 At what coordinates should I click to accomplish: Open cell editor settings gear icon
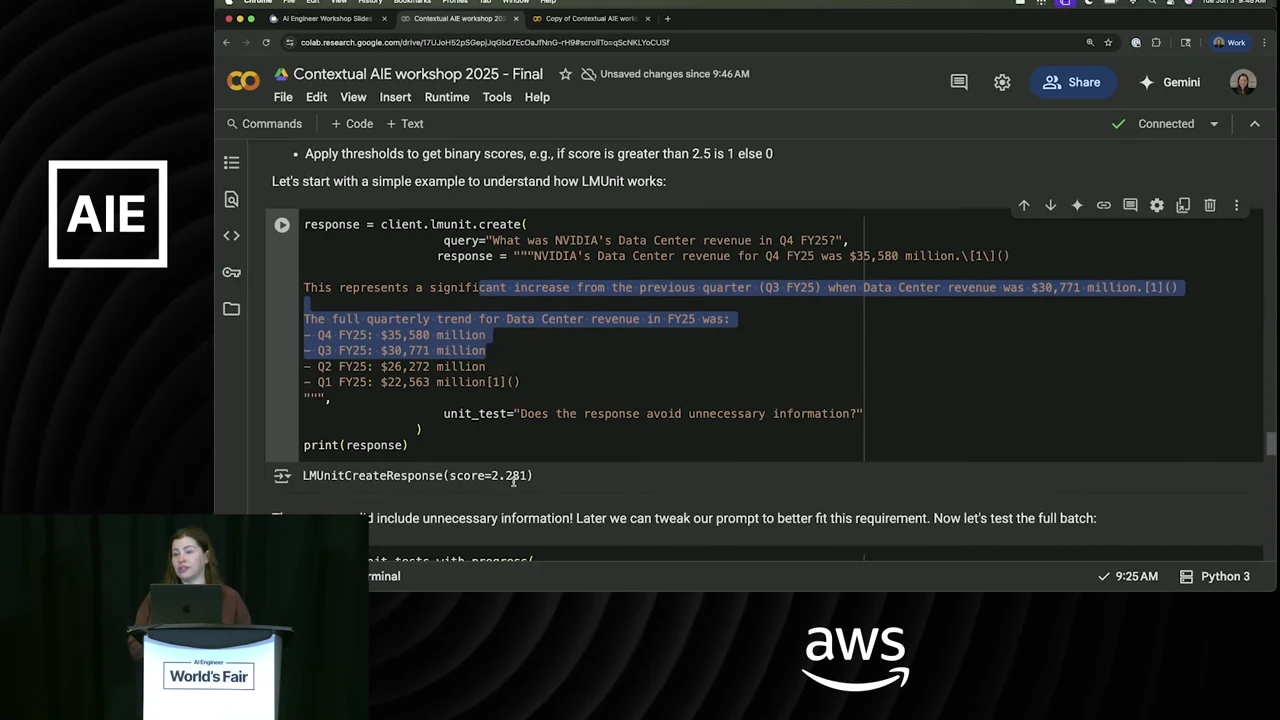(x=1156, y=205)
